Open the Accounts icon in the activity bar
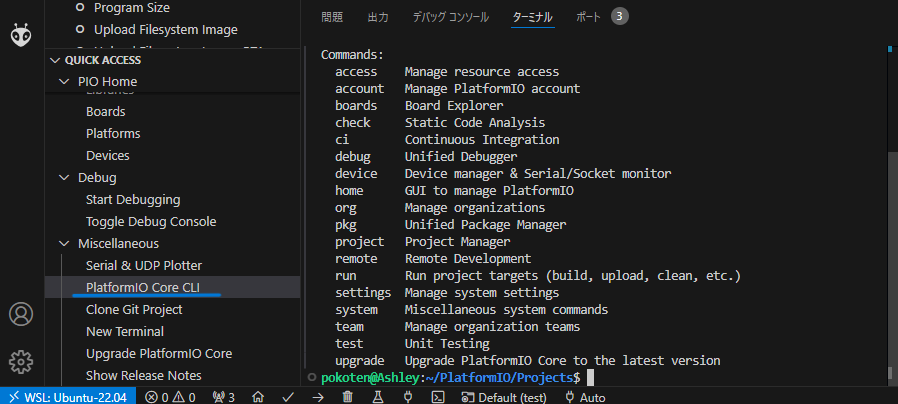898x404 pixels. pos(21,314)
